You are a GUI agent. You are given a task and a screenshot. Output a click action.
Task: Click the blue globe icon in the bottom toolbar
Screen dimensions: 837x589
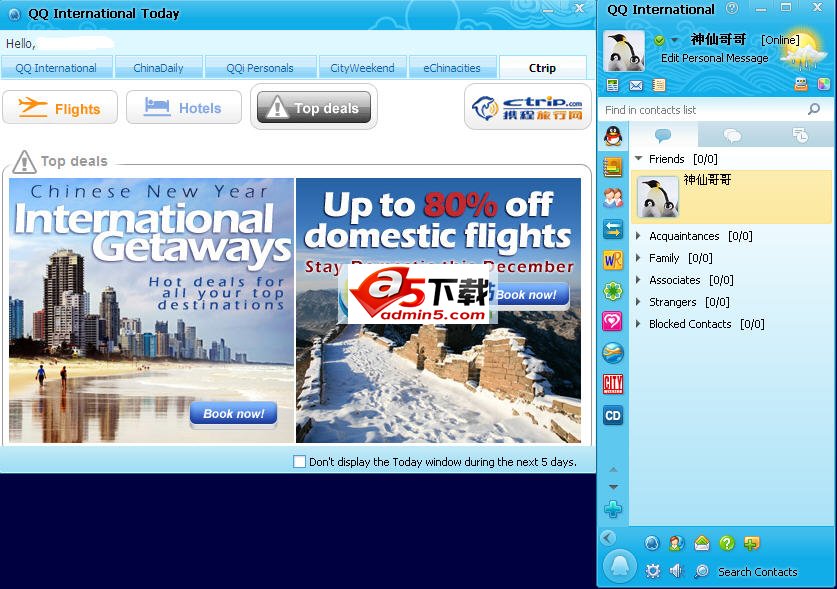point(652,543)
